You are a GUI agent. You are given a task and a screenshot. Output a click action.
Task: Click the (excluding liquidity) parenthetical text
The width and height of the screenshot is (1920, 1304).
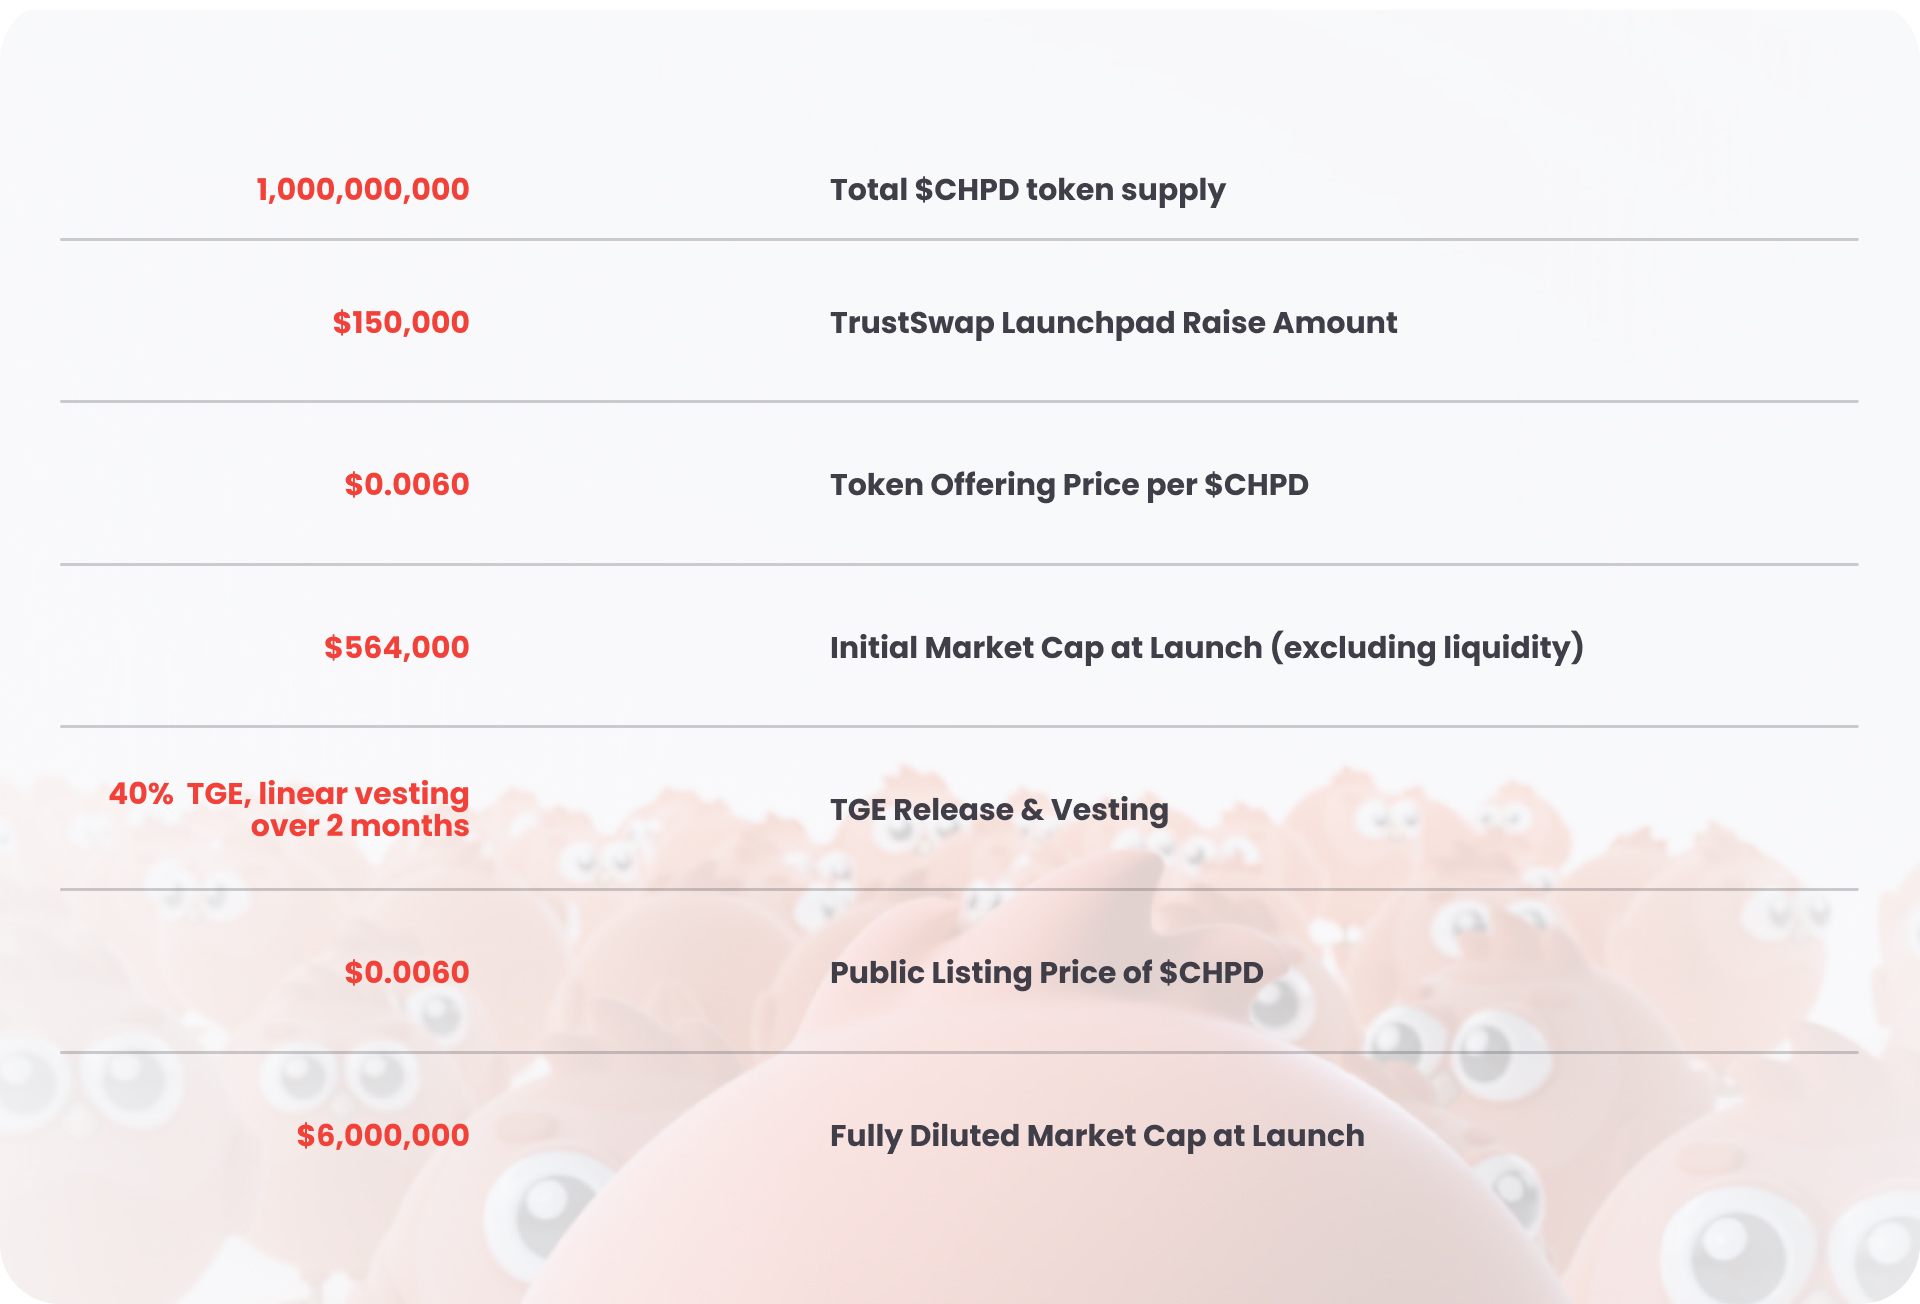click(1428, 648)
